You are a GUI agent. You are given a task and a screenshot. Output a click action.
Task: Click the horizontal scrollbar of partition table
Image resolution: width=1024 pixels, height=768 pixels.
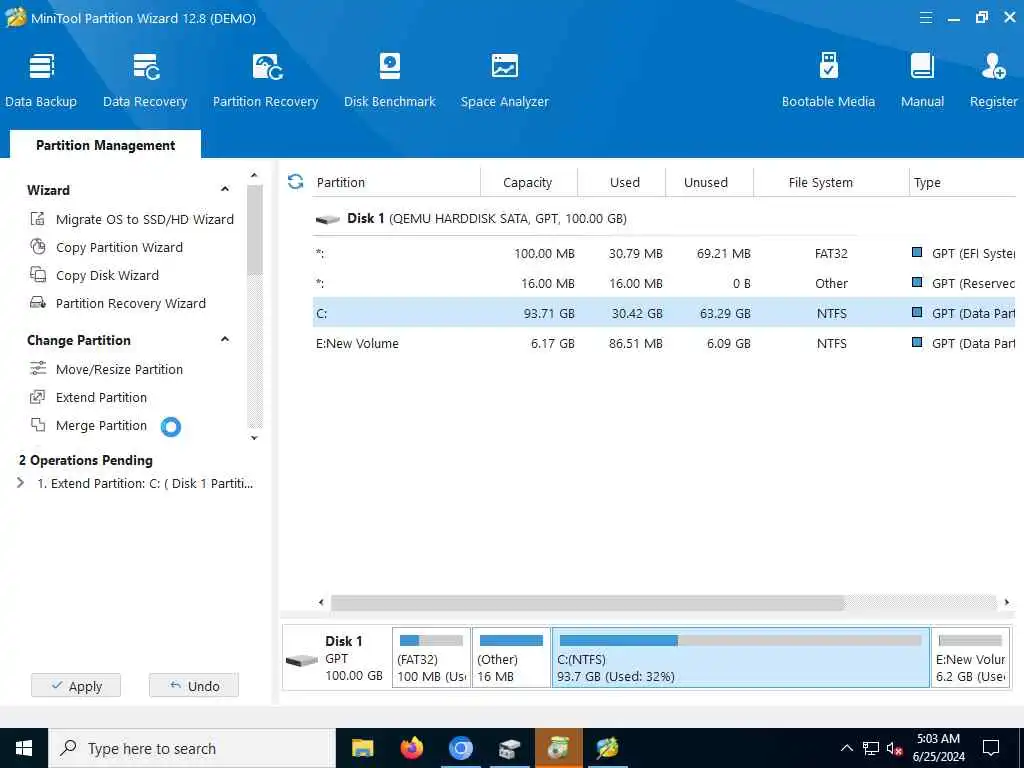(x=588, y=602)
